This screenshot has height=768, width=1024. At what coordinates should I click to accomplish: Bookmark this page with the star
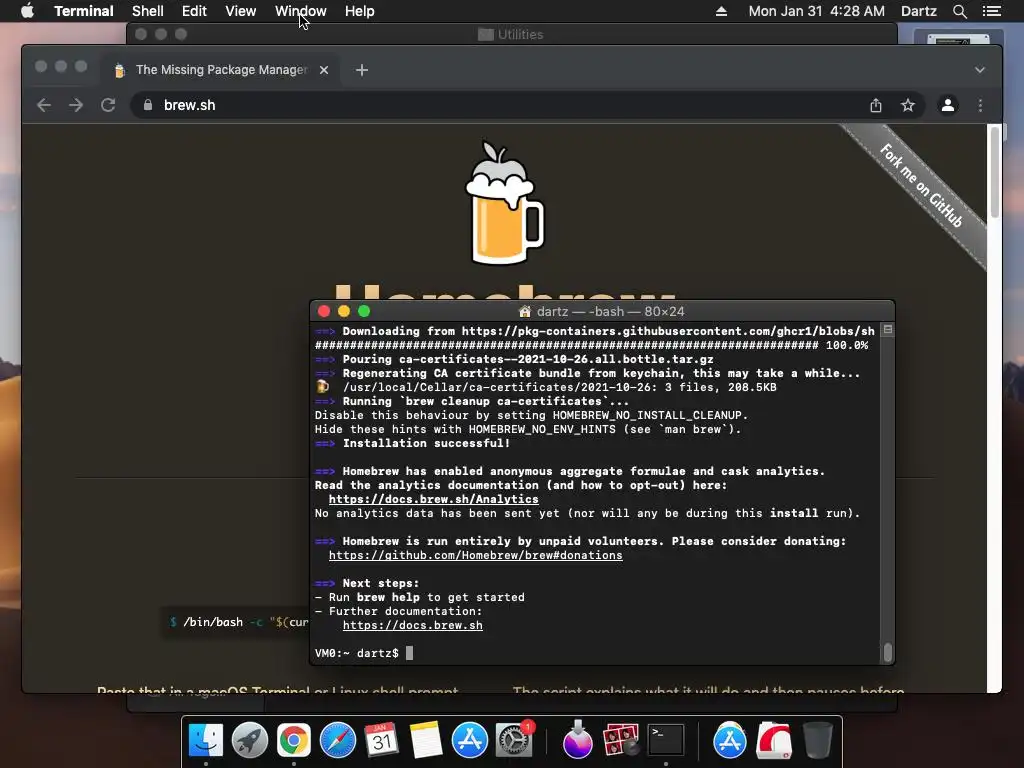point(908,105)
